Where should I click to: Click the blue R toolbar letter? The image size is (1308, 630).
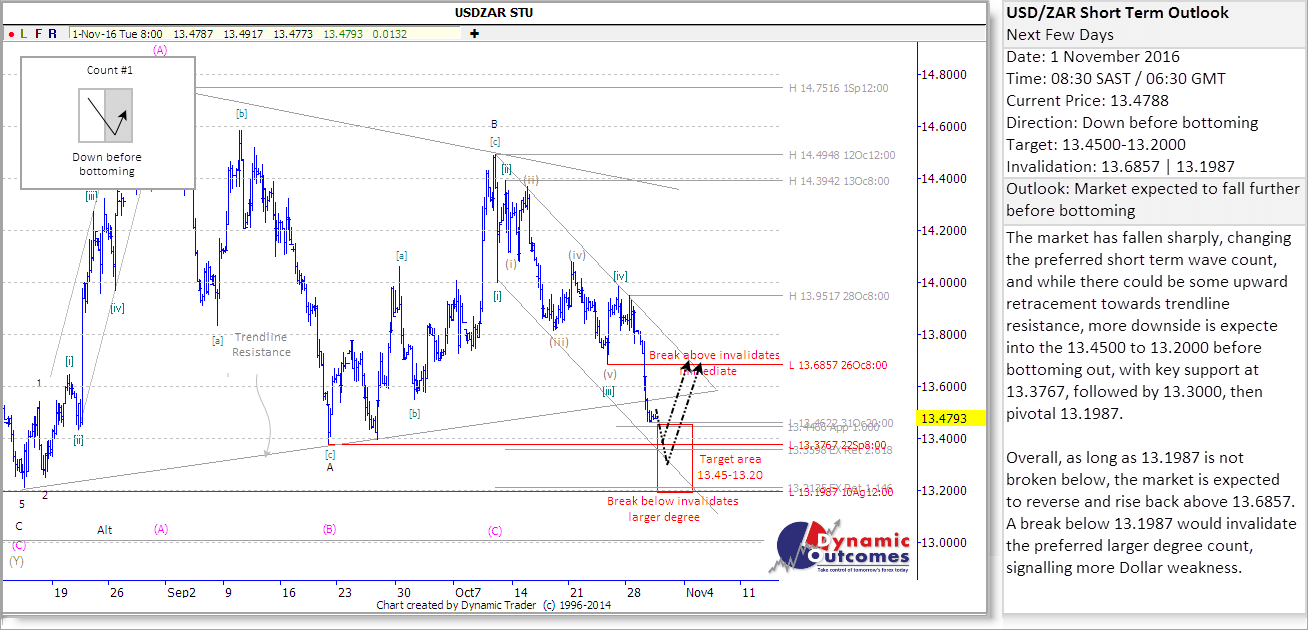pos(52,33)
